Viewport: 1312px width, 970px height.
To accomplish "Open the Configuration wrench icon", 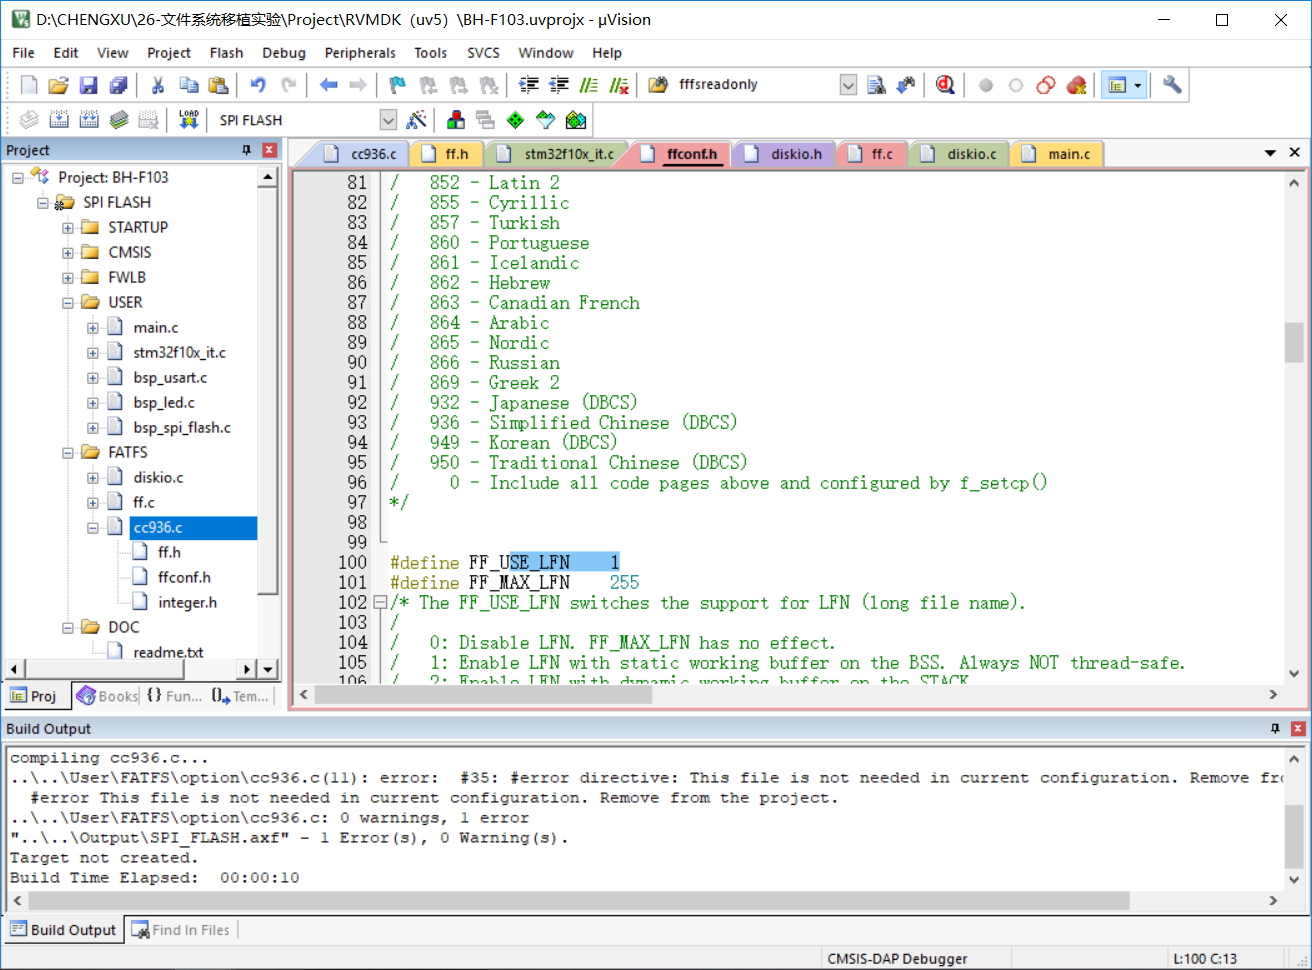I will pyautogui.click(x=1172, y=85).
